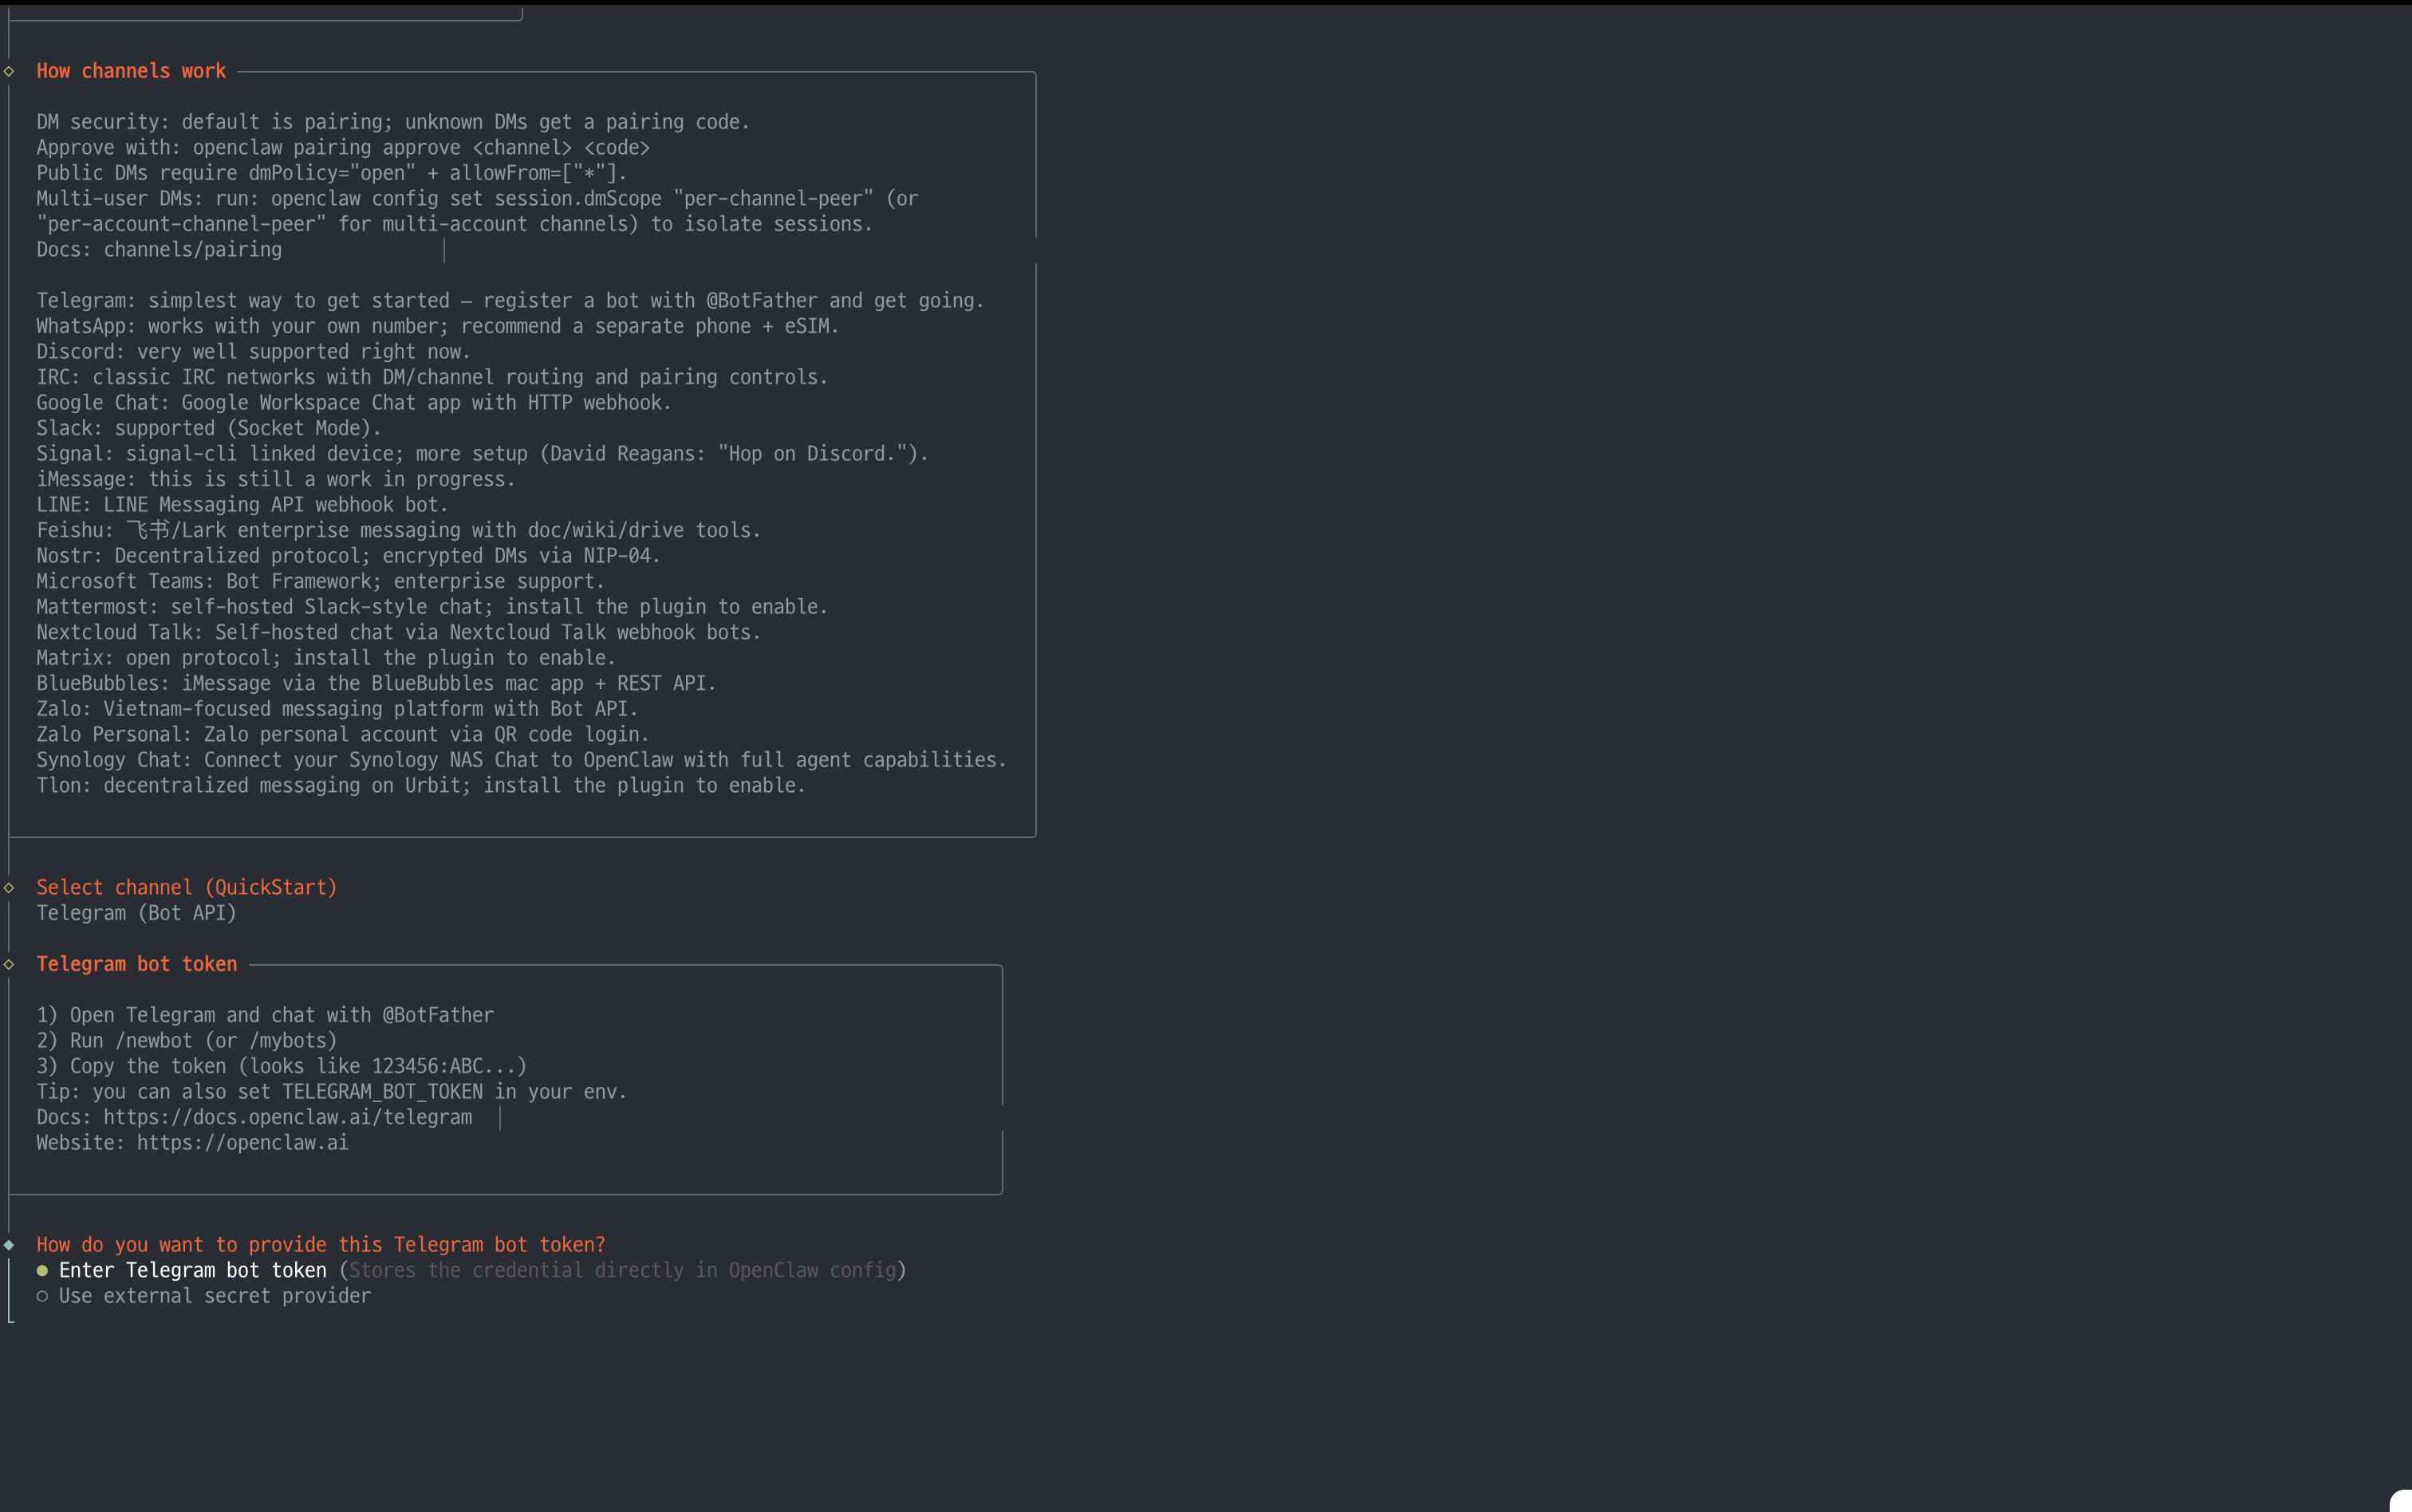2412x1512 pixels.
Task: Open the https://openclaw.ai website link
Action: tap(242, 1143)
